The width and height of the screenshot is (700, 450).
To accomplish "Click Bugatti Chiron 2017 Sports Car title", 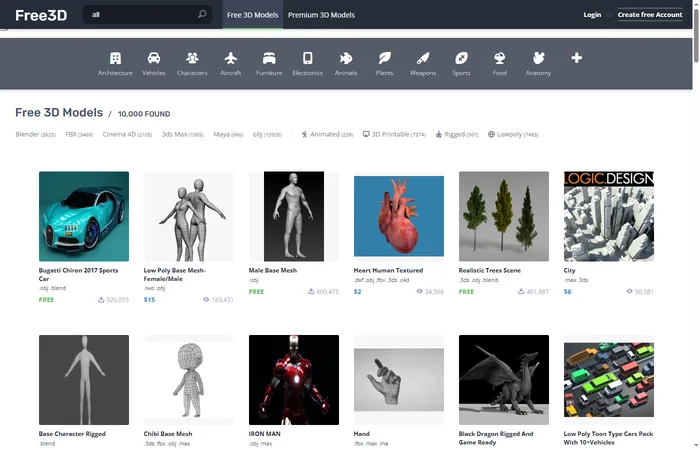I will tap(79, 275).
